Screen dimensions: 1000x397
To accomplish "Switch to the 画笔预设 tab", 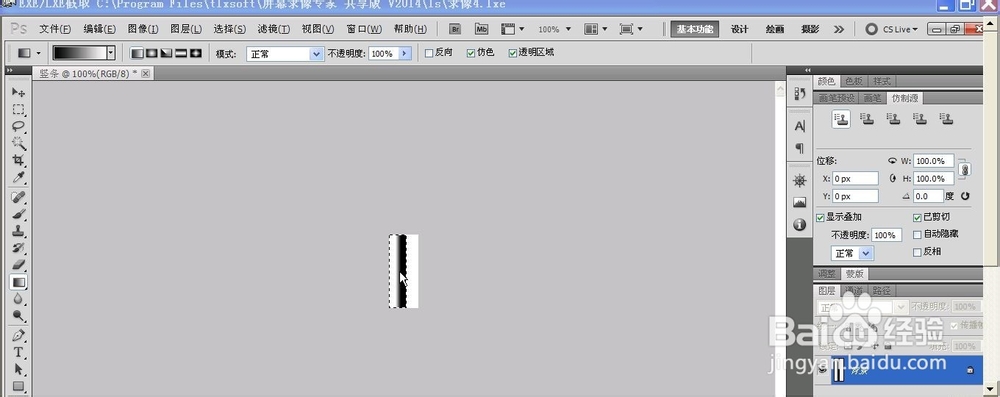I will point(836,98).
